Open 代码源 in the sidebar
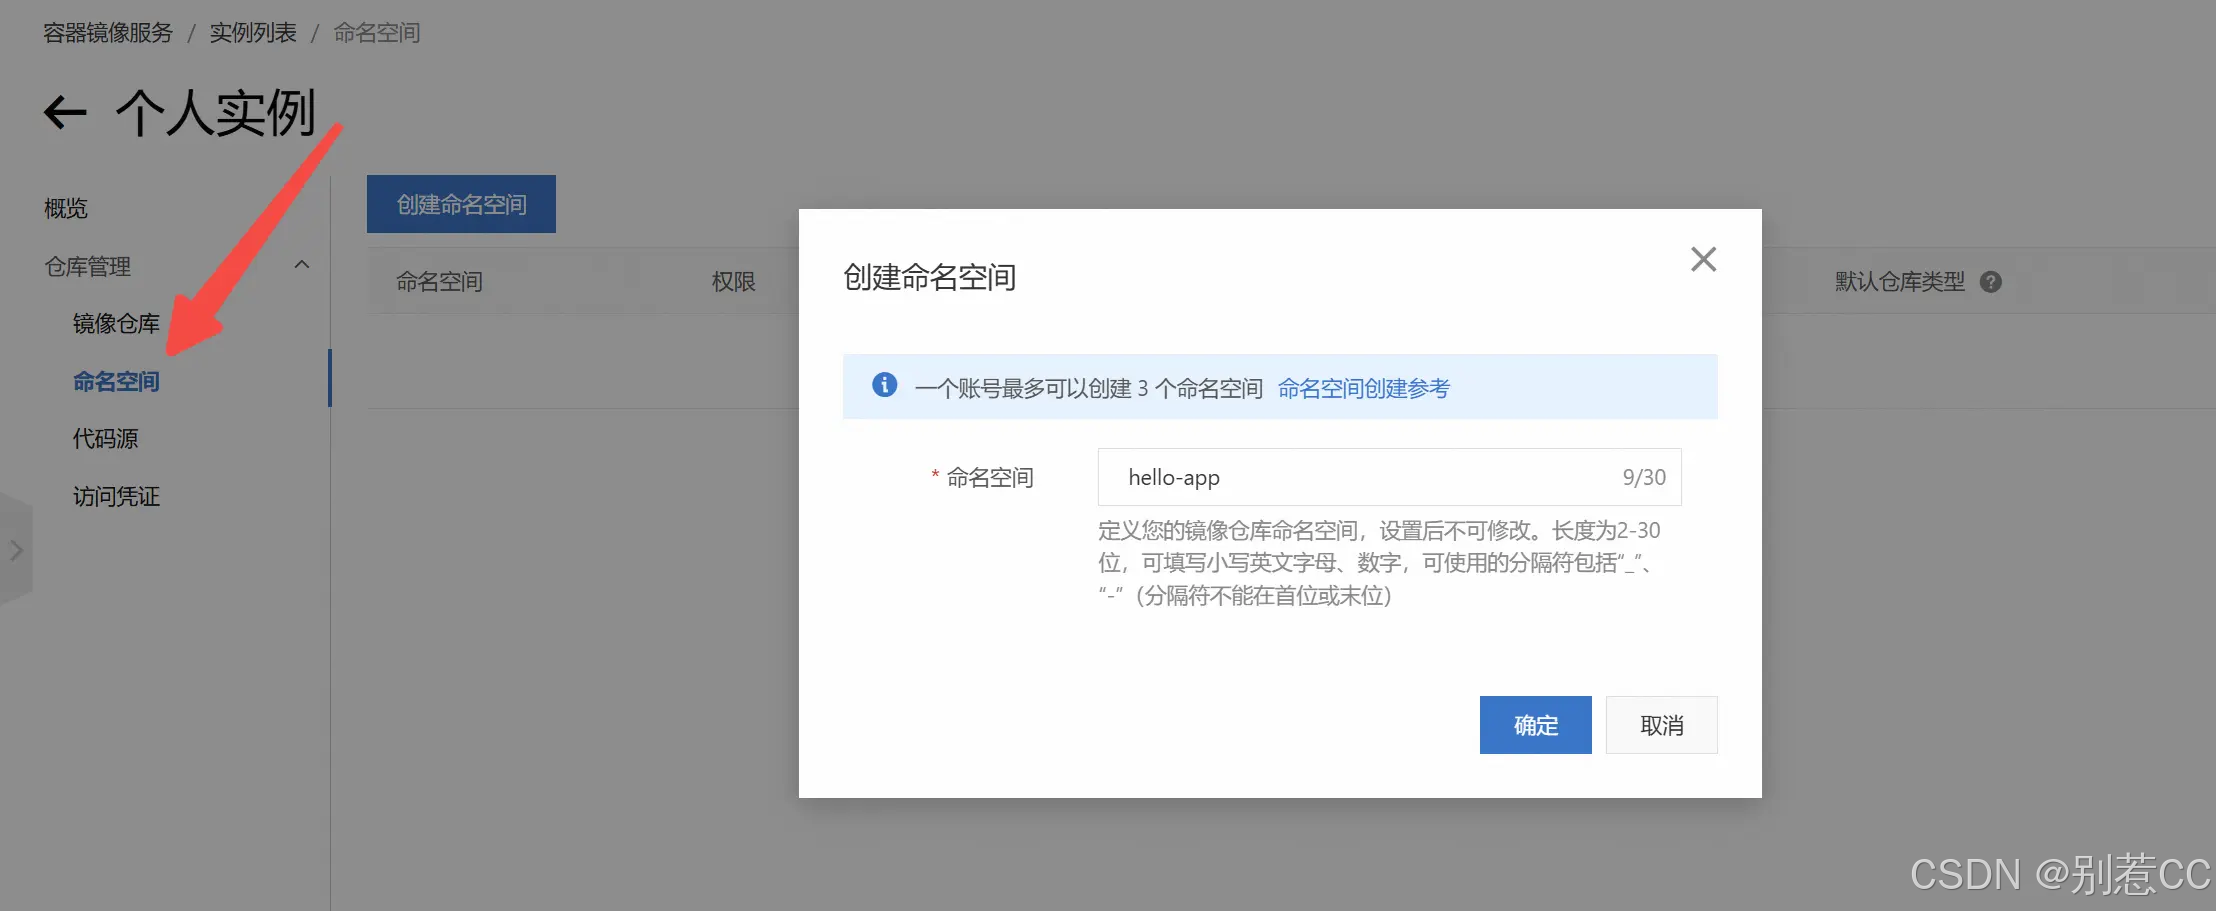Image resolution: width=2216 pixels, height=911 pixels. point(105,438)
